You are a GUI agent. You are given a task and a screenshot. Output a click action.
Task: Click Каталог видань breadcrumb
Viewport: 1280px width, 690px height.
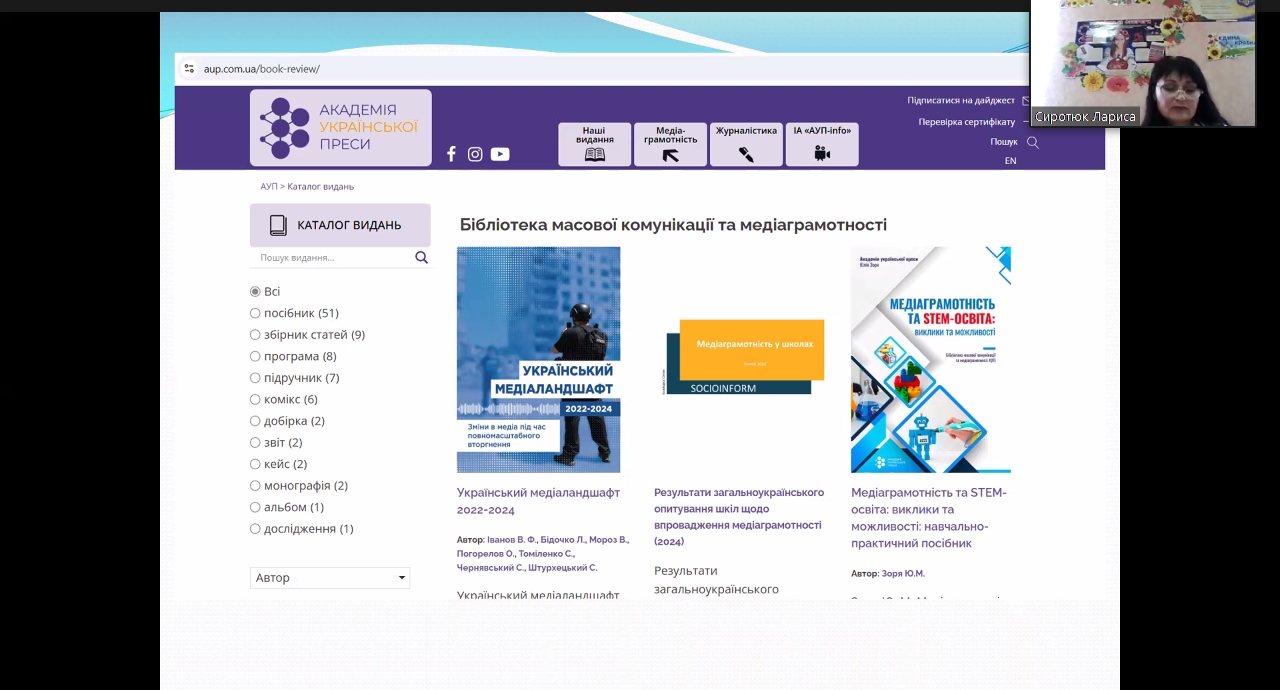[x=320, y=187]
